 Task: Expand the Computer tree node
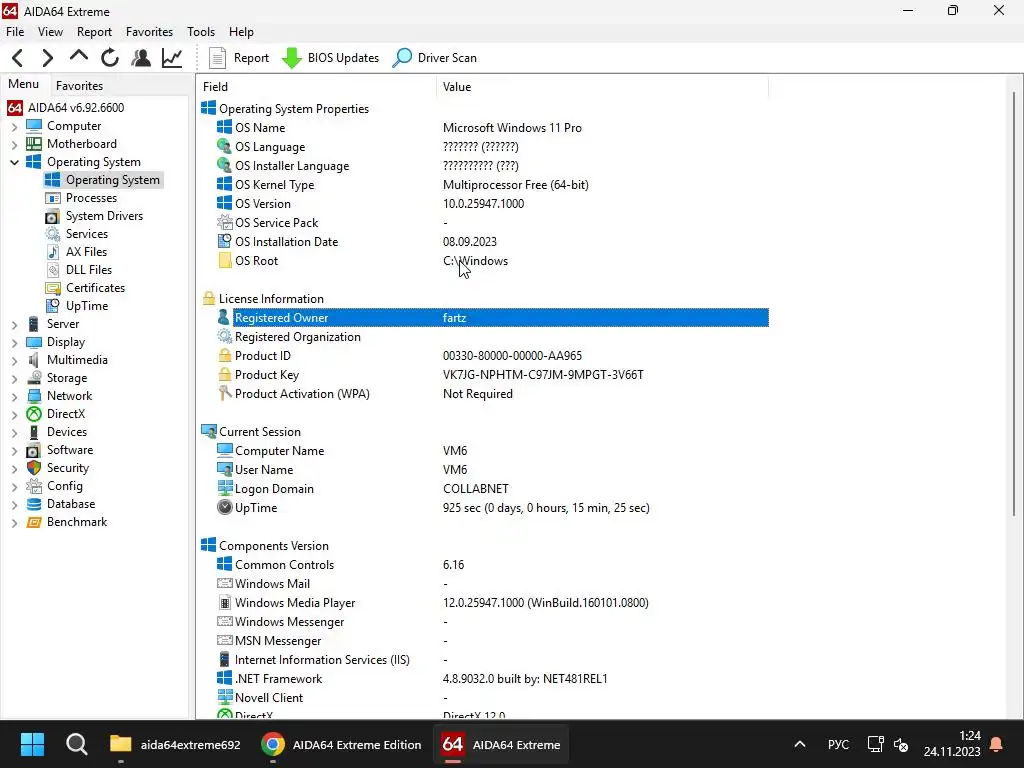coord(14,126)
